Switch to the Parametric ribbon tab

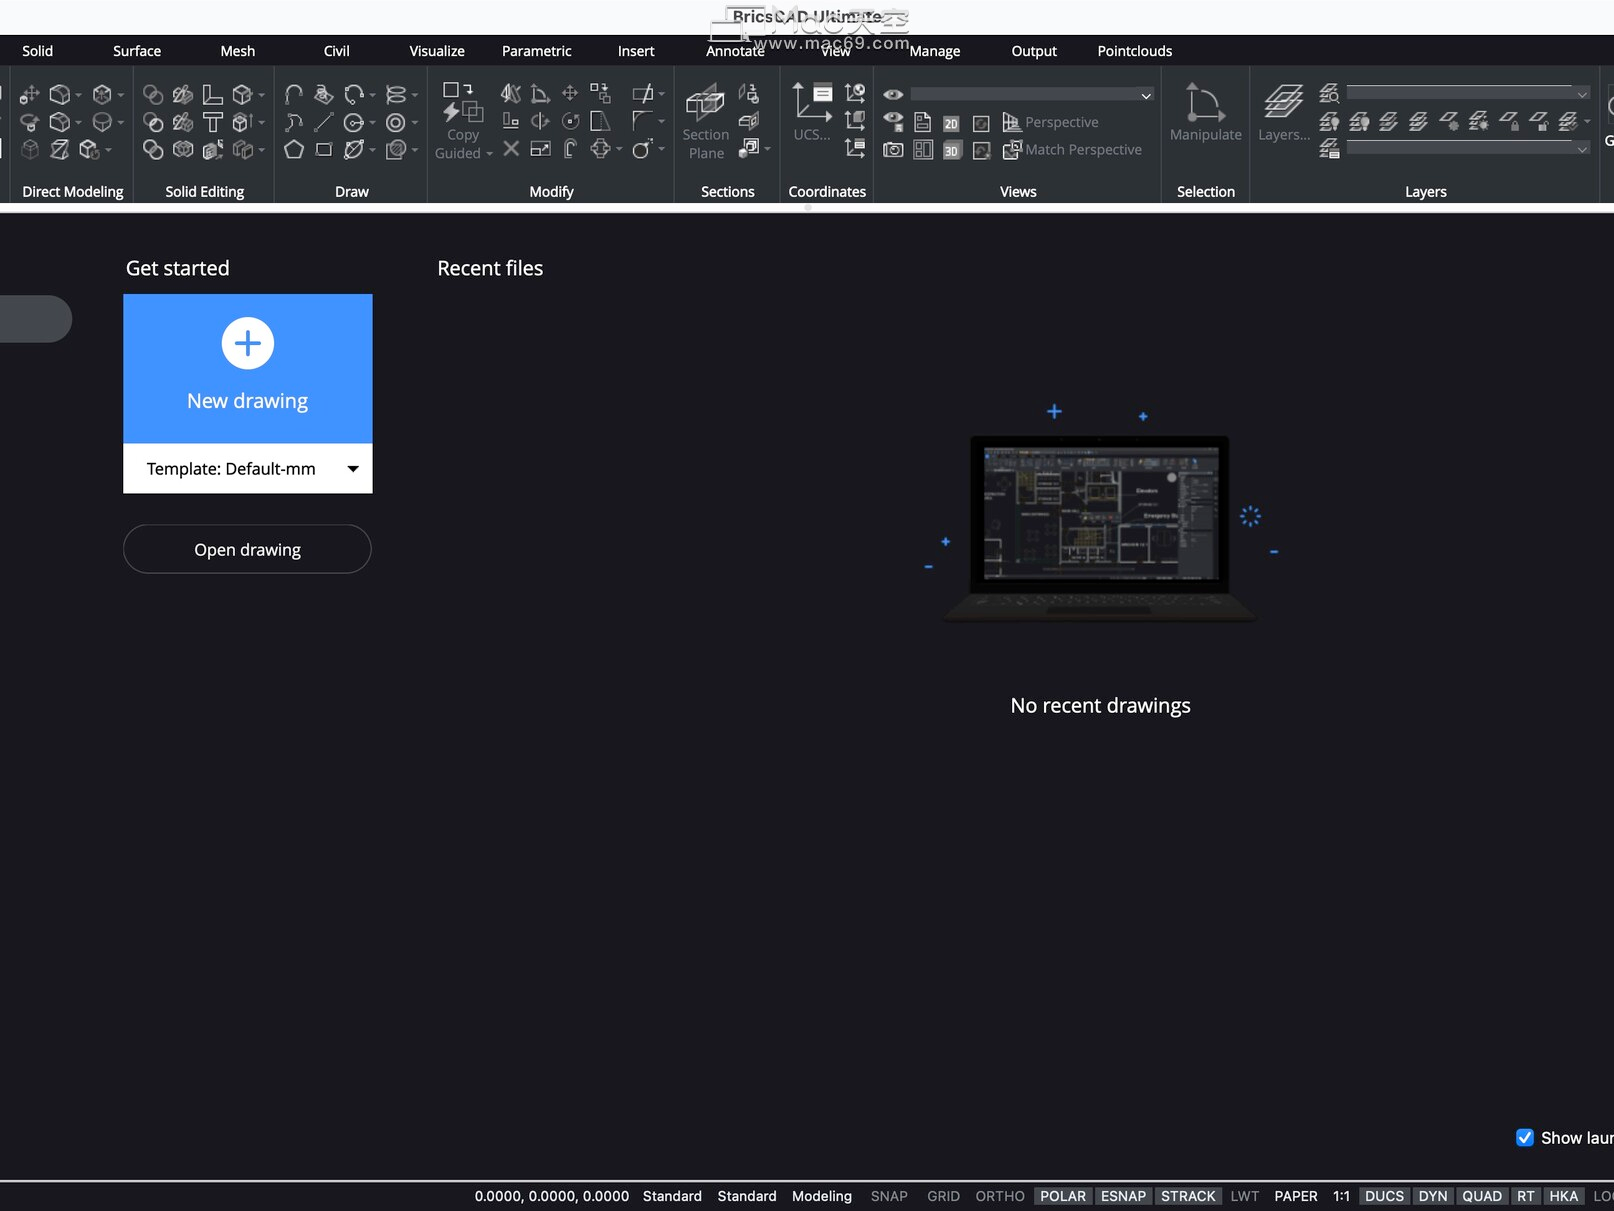click(536, 50)
